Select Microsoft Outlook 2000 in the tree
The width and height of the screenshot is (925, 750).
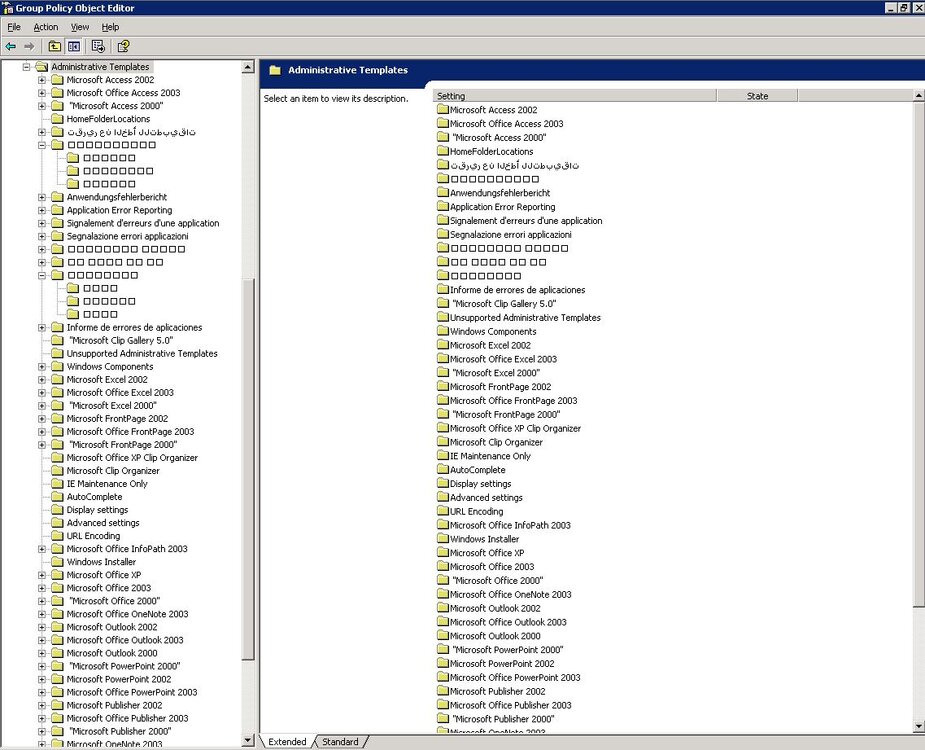tap(112, 653)
